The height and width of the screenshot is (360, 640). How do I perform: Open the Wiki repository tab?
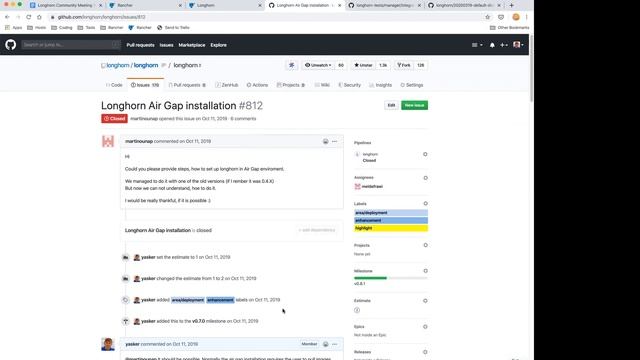coord(322,85)
